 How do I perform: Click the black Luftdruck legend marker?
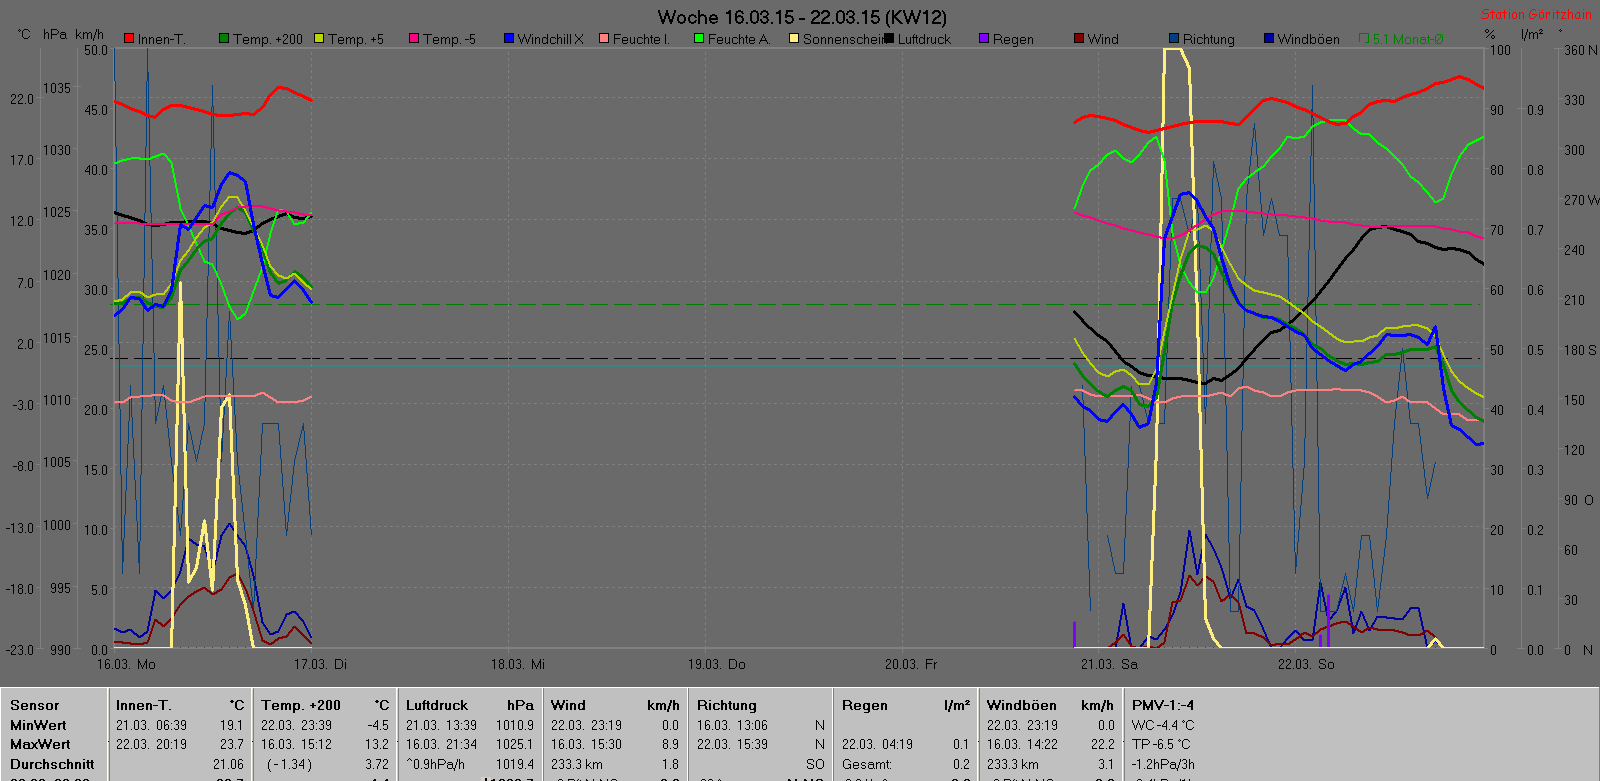(889, 39)
